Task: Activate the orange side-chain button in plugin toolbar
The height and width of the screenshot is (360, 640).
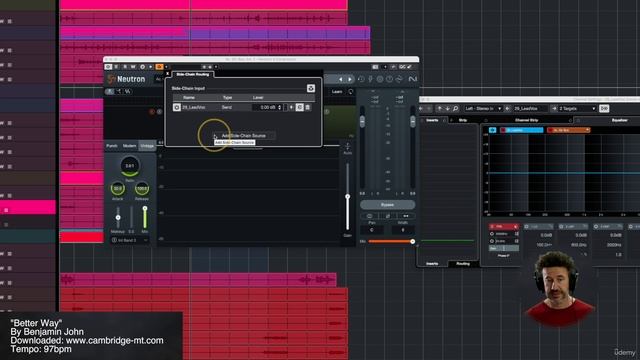Action: pyautogui.click(x=159, y=67)
